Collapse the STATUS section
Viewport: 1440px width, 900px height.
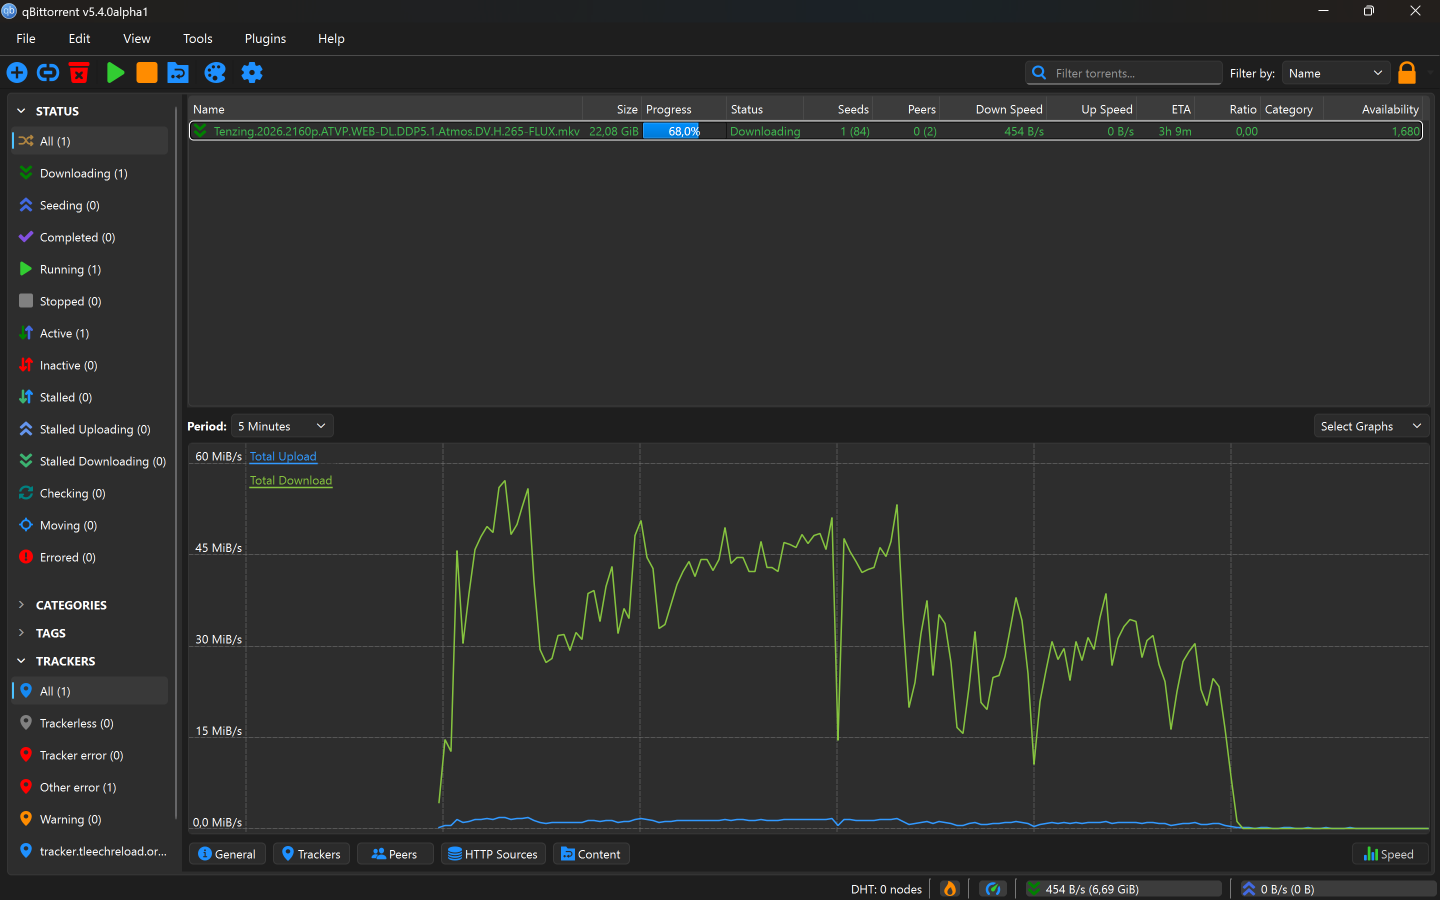21,111
